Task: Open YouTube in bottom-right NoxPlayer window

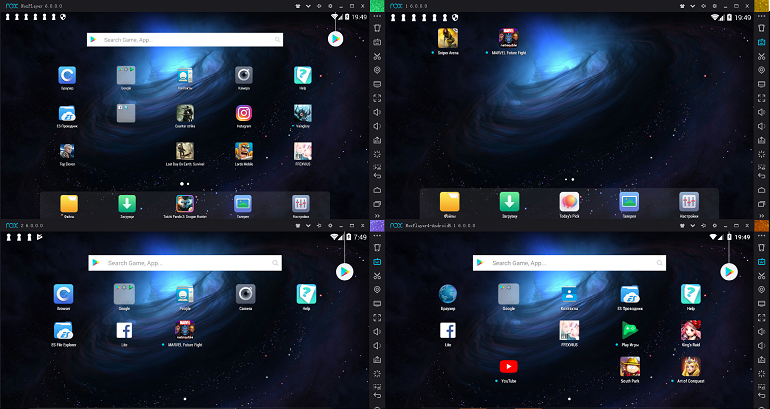Action: (508, 367)
